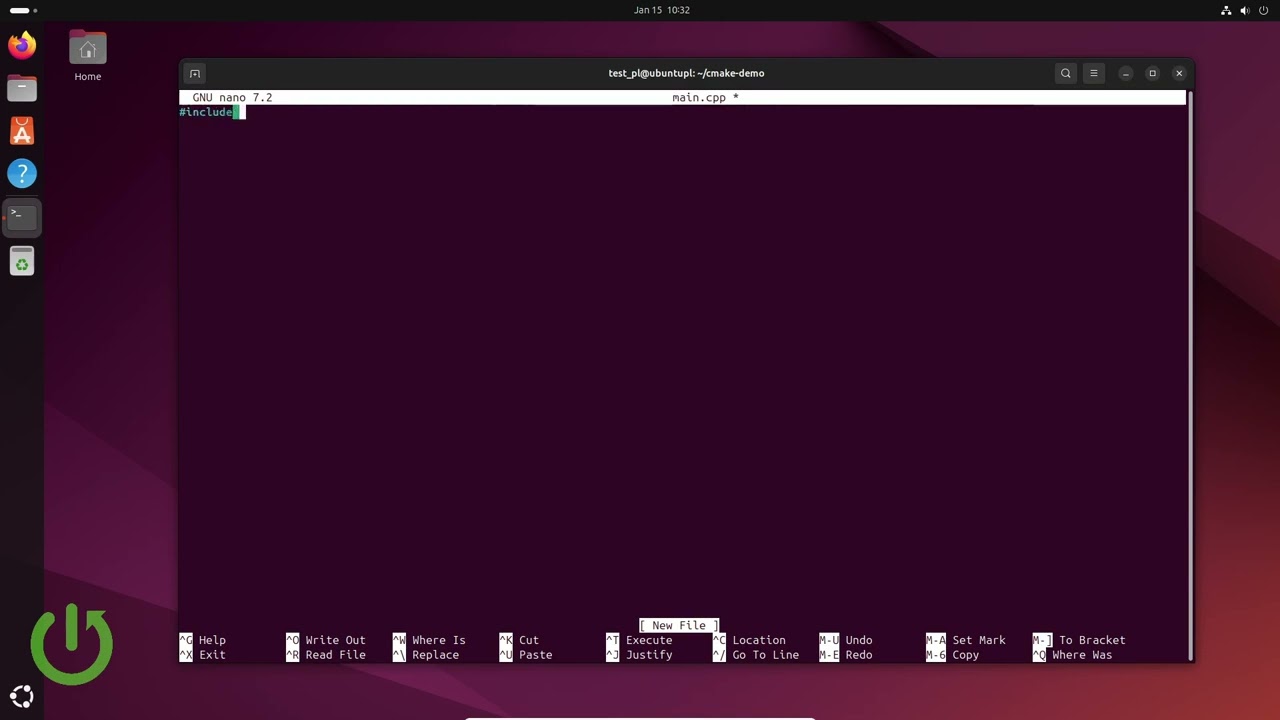
Task: Click the Activities workspace indicator
Action: tap(23, 10)
